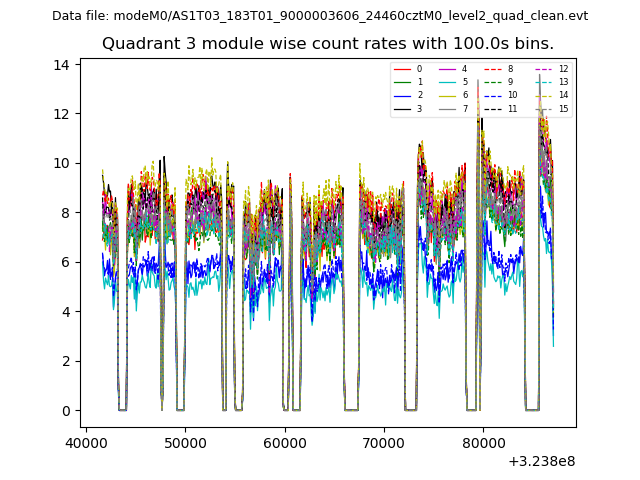This screenshot has height=480, width=640.
Task: Click the black solid legend line for module 3
Action: tap(404, 108)
